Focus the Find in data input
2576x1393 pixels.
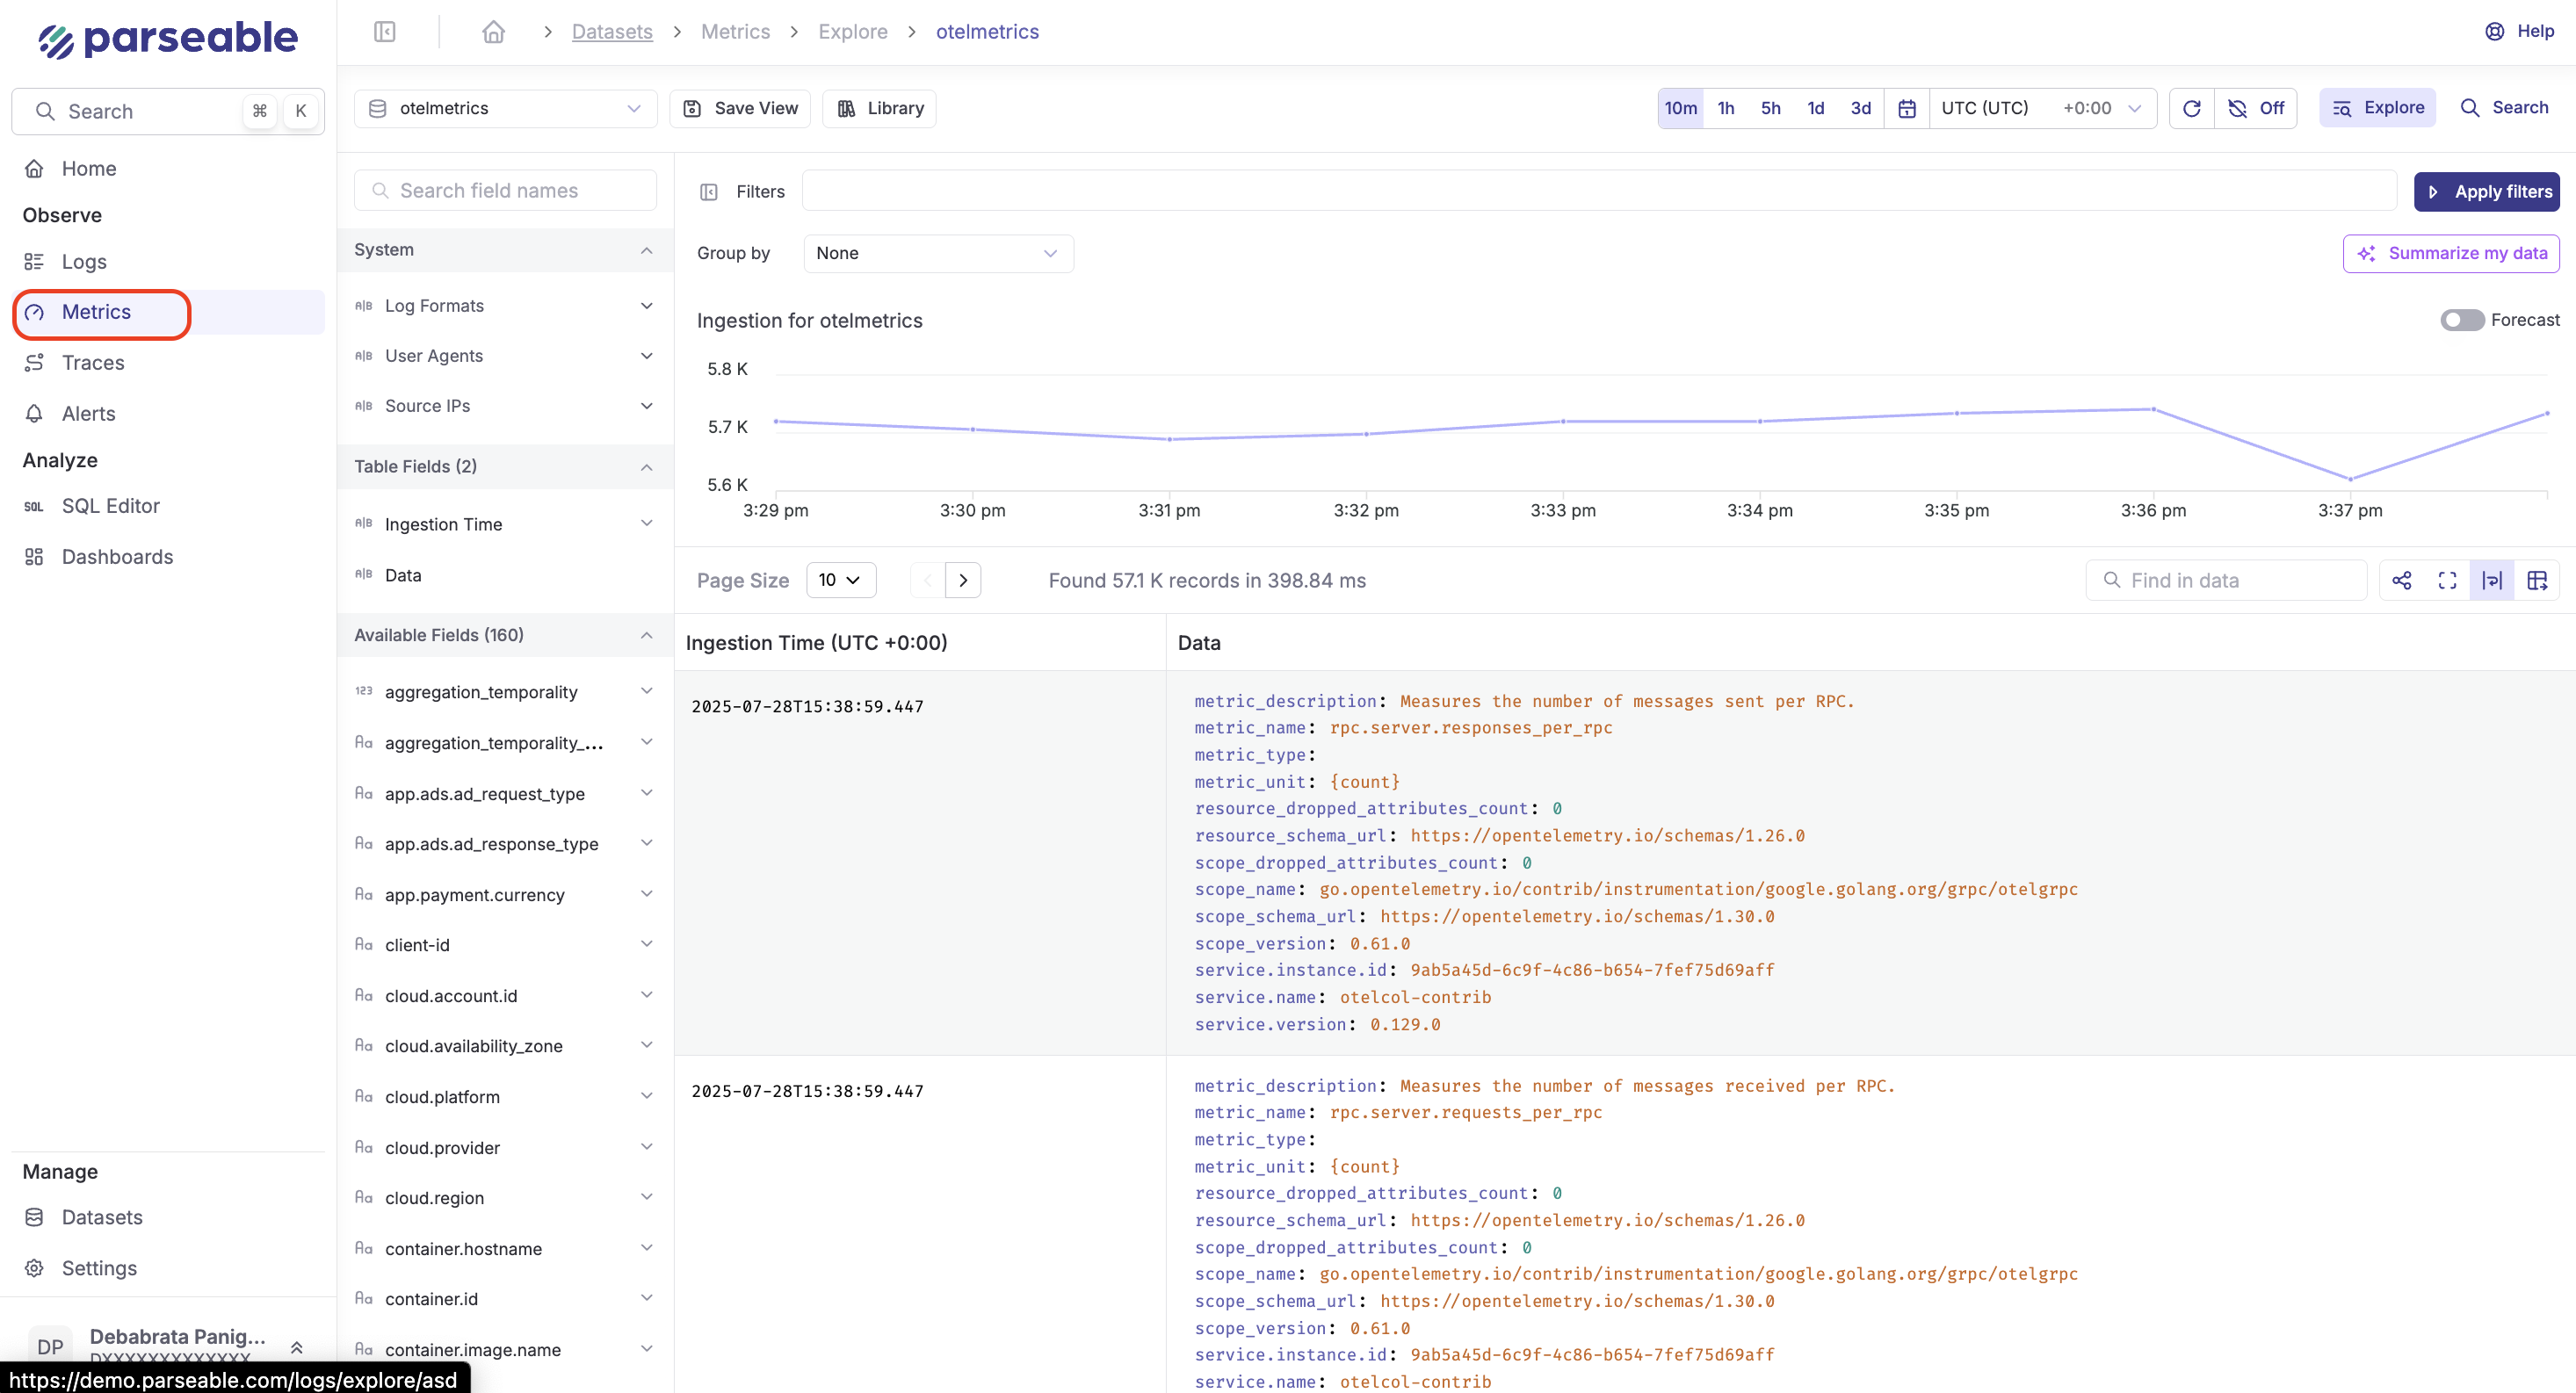pos(2226,580)
